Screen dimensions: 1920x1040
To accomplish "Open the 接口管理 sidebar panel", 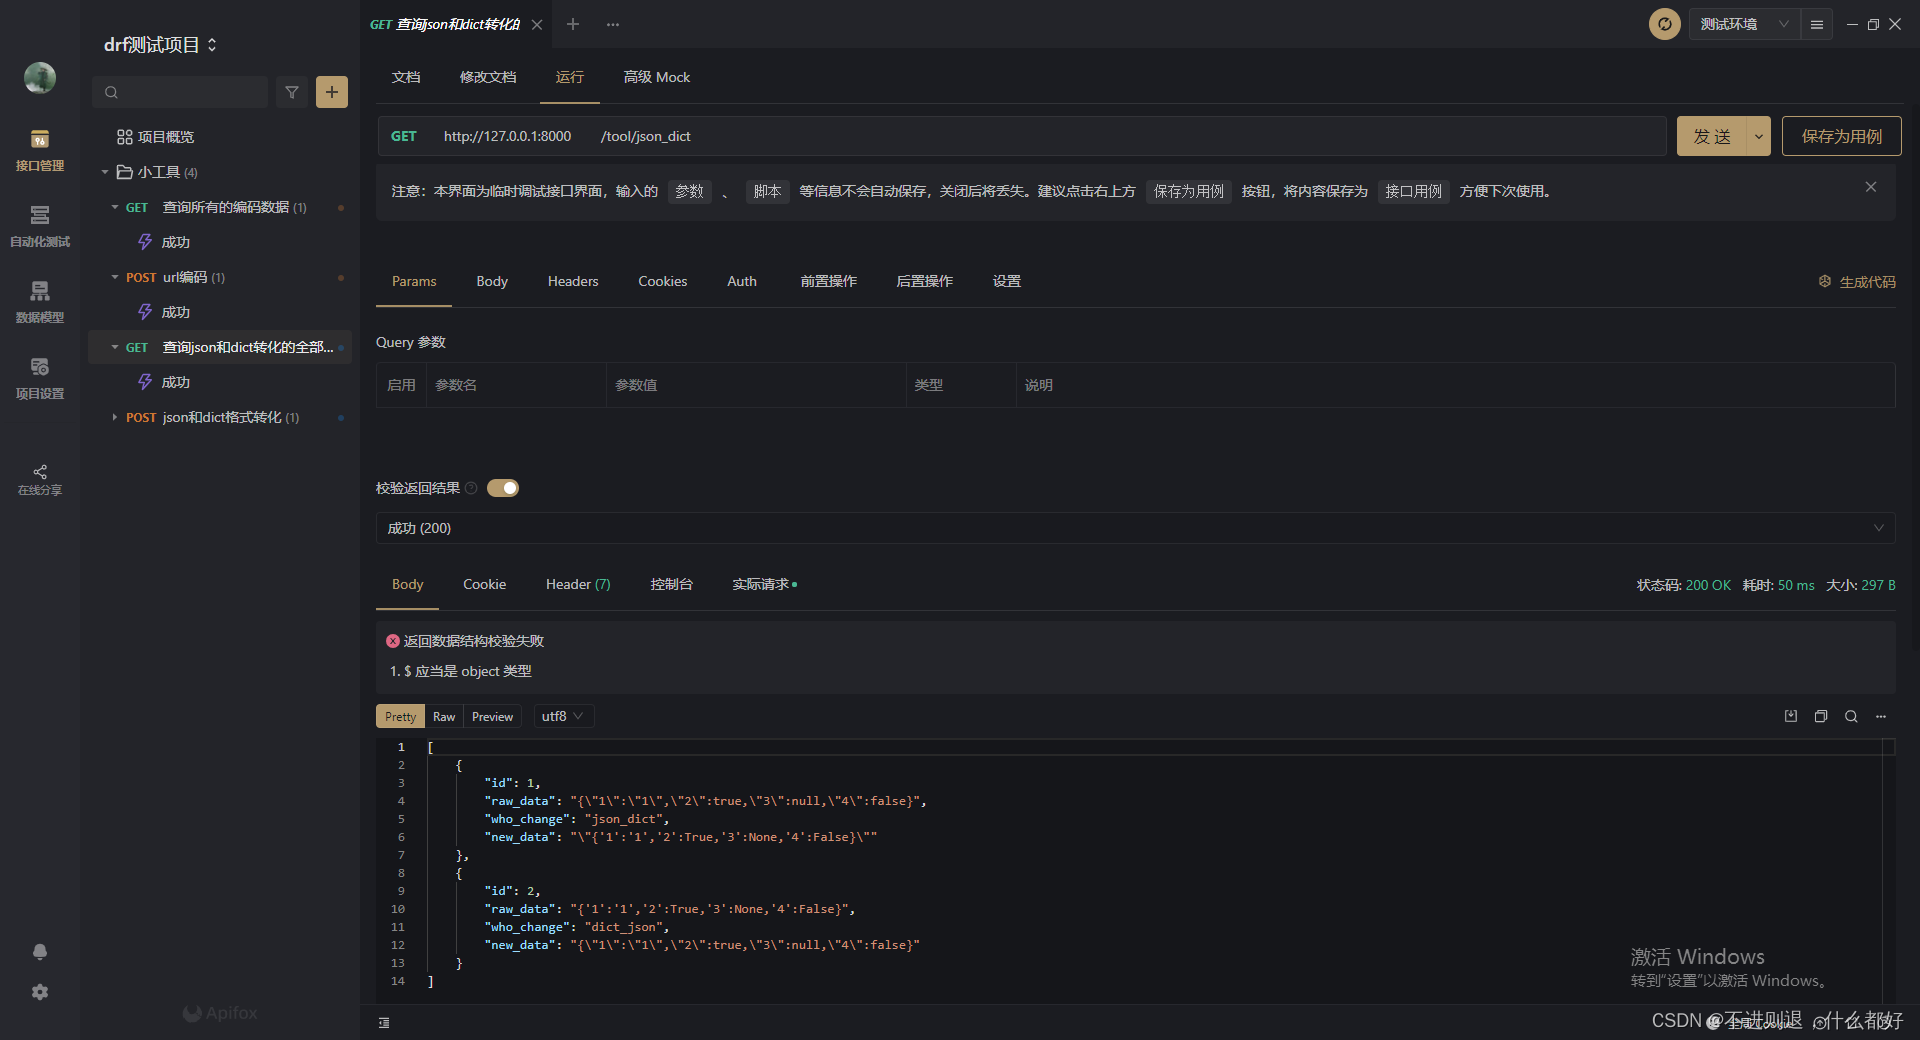I will click(39, 150).
